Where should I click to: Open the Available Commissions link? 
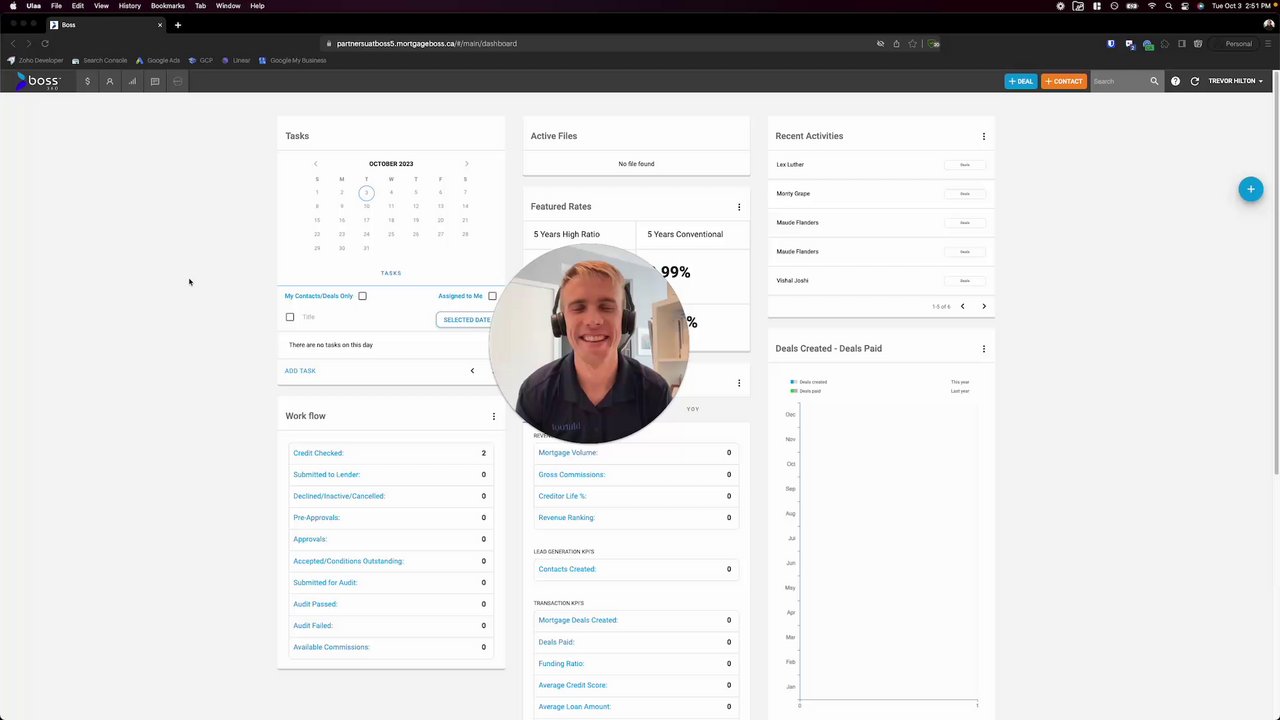click(x=331, y=647)
